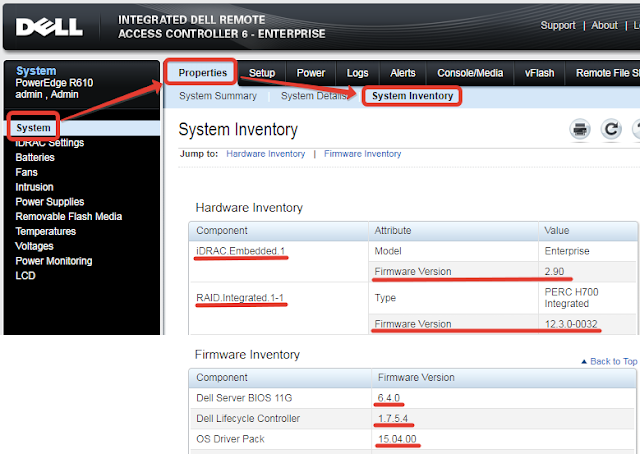640x454 pixels.
Task: Click the Back to Top arrow icon
Action: [x=584, y=362]
